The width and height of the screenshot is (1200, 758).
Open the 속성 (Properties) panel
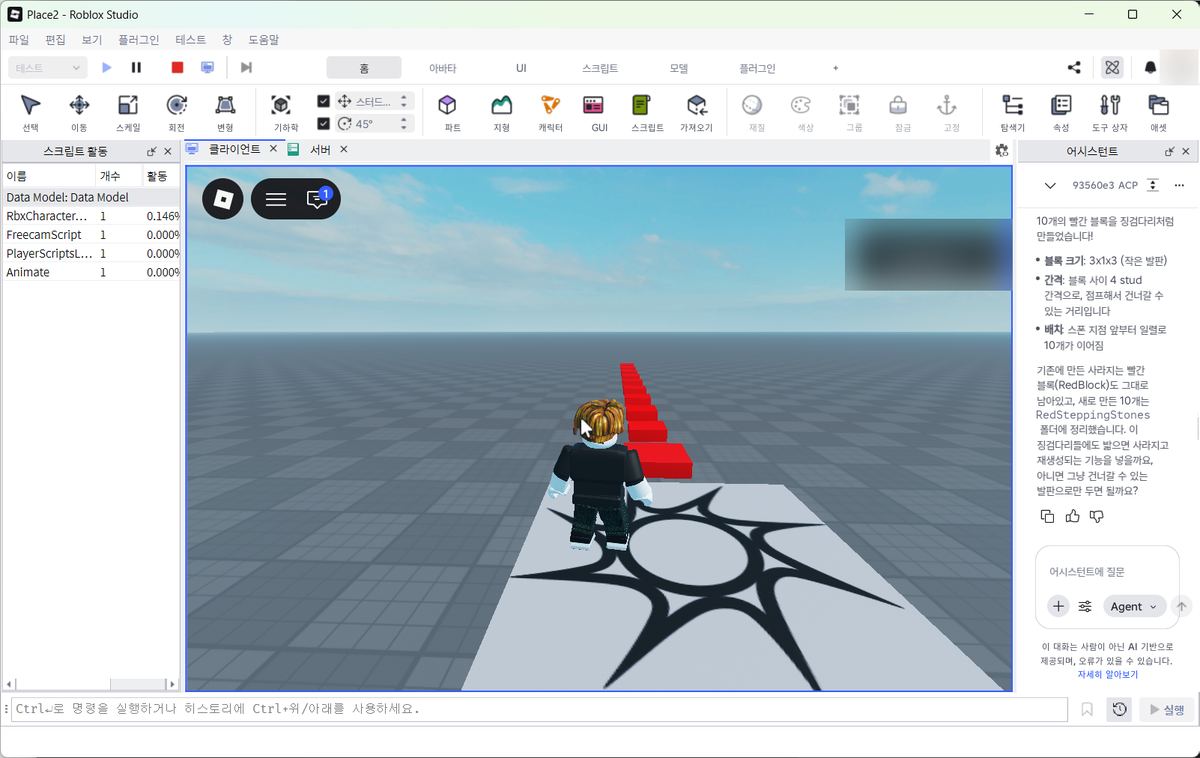(1061, 112)
